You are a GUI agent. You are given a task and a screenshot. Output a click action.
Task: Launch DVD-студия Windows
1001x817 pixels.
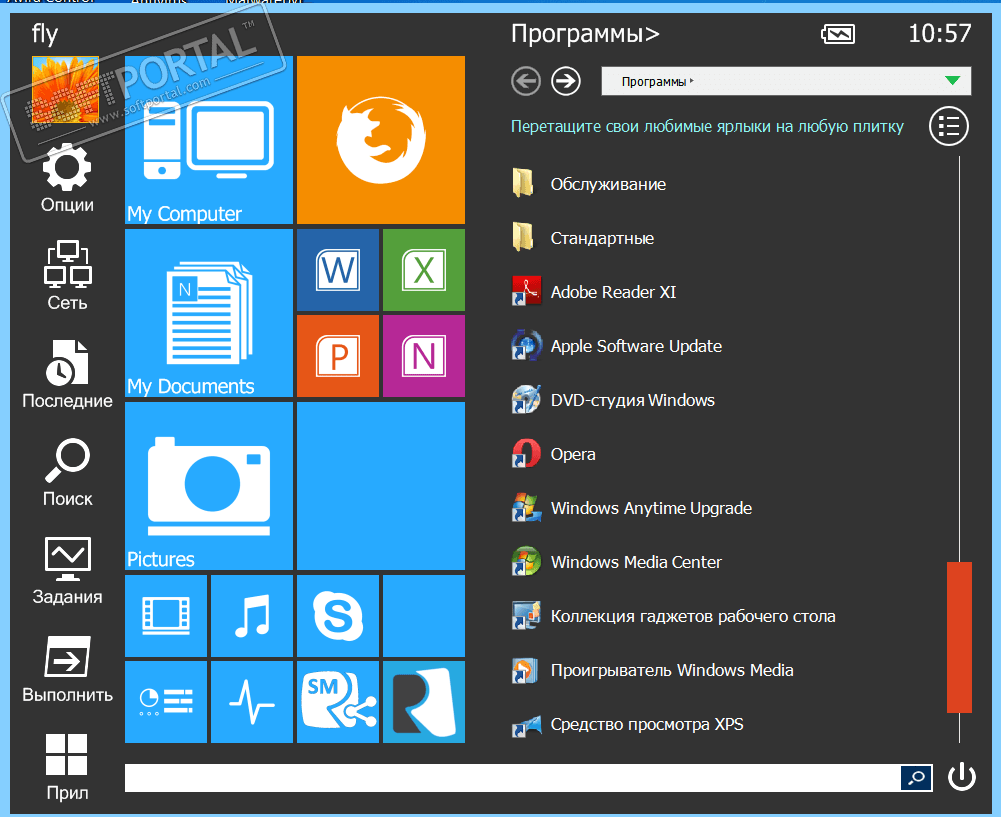tap(613, 400)
